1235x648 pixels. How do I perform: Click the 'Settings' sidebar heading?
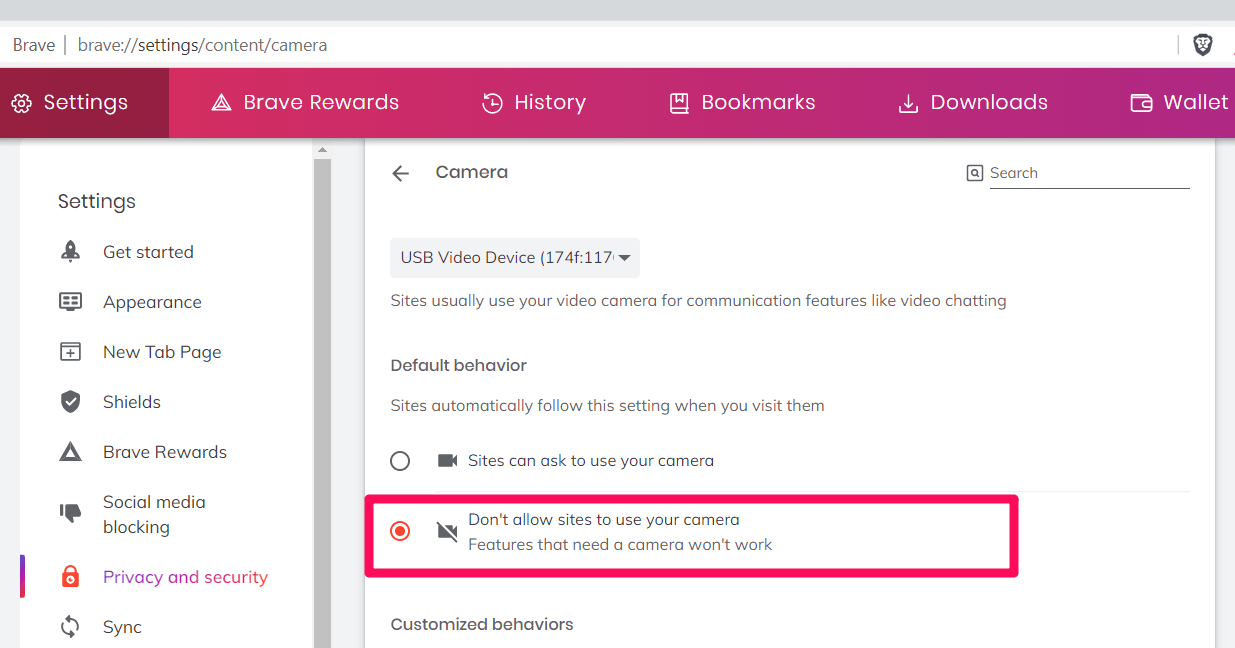[x=97, y=201]
